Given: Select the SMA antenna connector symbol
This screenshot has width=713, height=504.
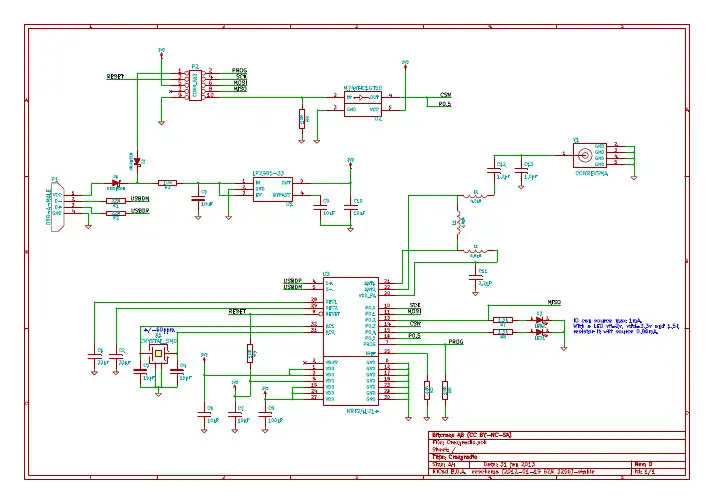Looking at the screenshot, I should coord(590,155).
